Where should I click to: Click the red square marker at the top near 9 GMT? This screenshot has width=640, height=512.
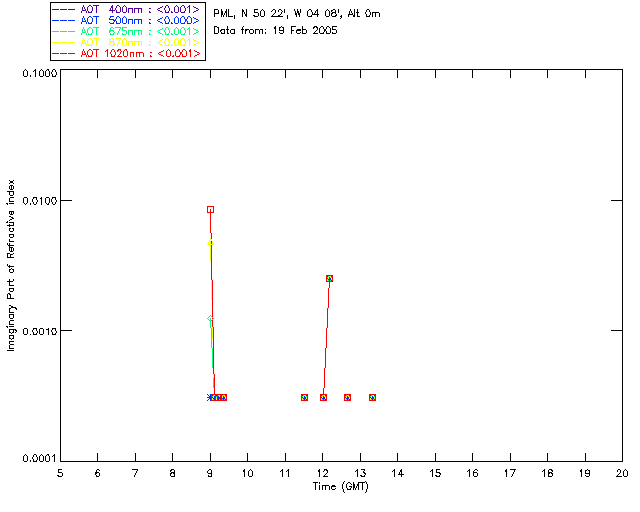[x=210, y=209]
